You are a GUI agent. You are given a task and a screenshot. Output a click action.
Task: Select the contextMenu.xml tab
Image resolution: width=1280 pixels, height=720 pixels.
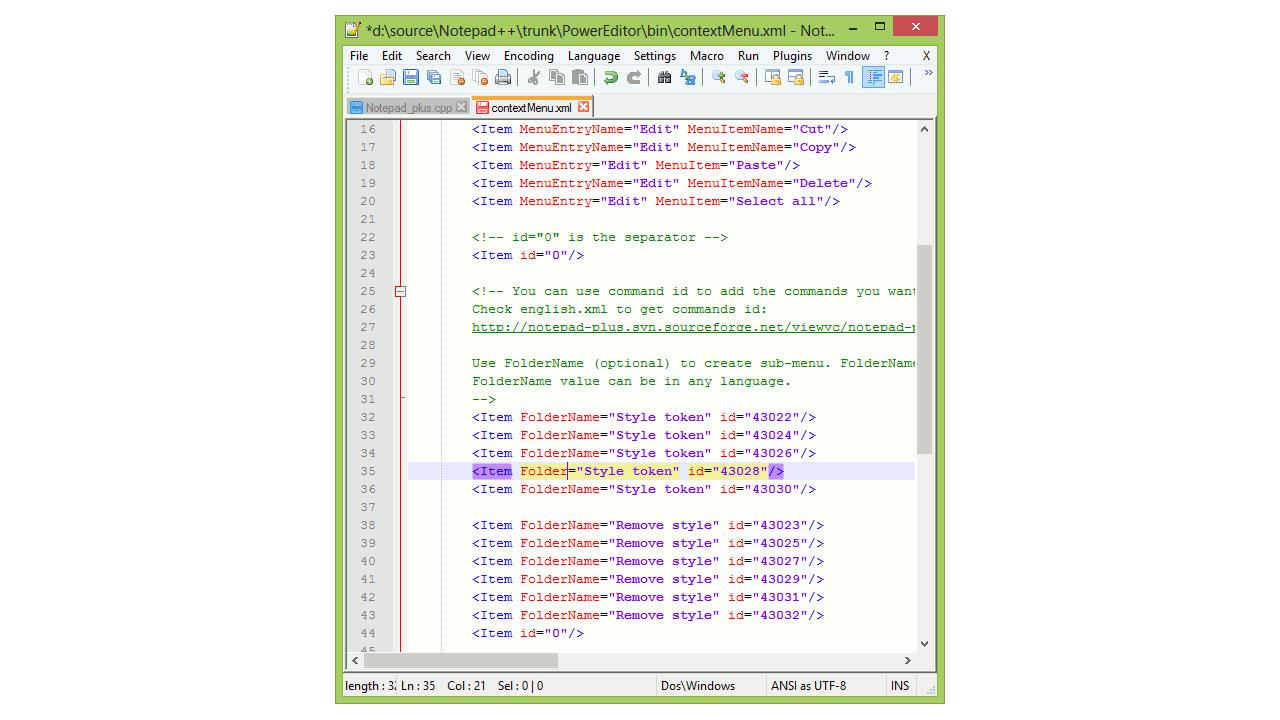532,107
